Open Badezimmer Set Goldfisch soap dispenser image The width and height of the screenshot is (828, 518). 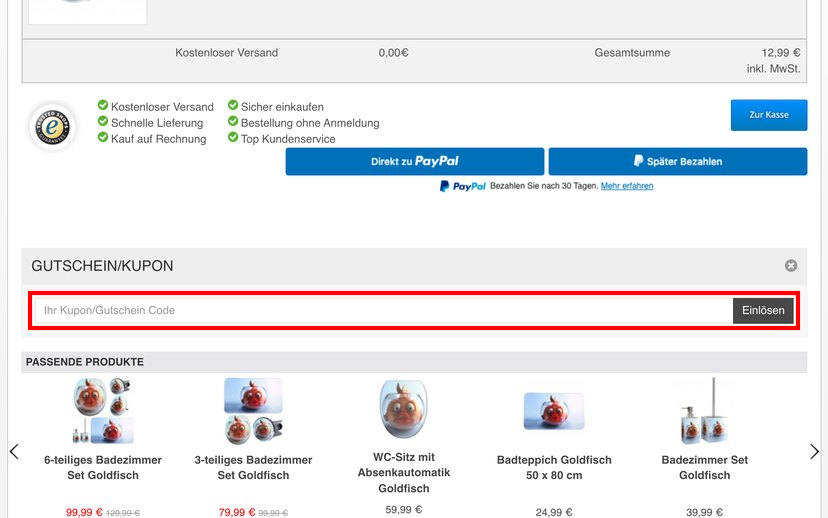(x=704, y=411)
